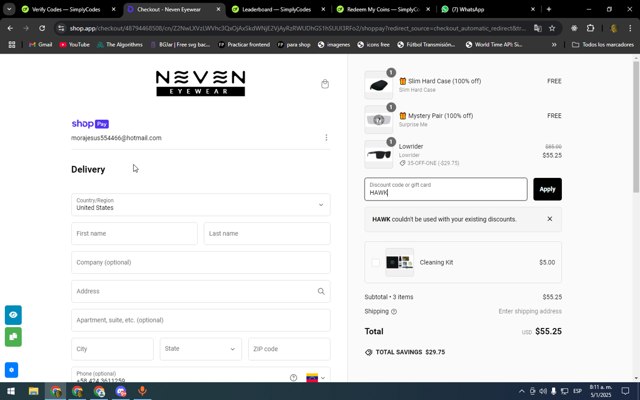Click the Windows Start button
The height and width of the screenshot is (400, 640).
point(11,391)
